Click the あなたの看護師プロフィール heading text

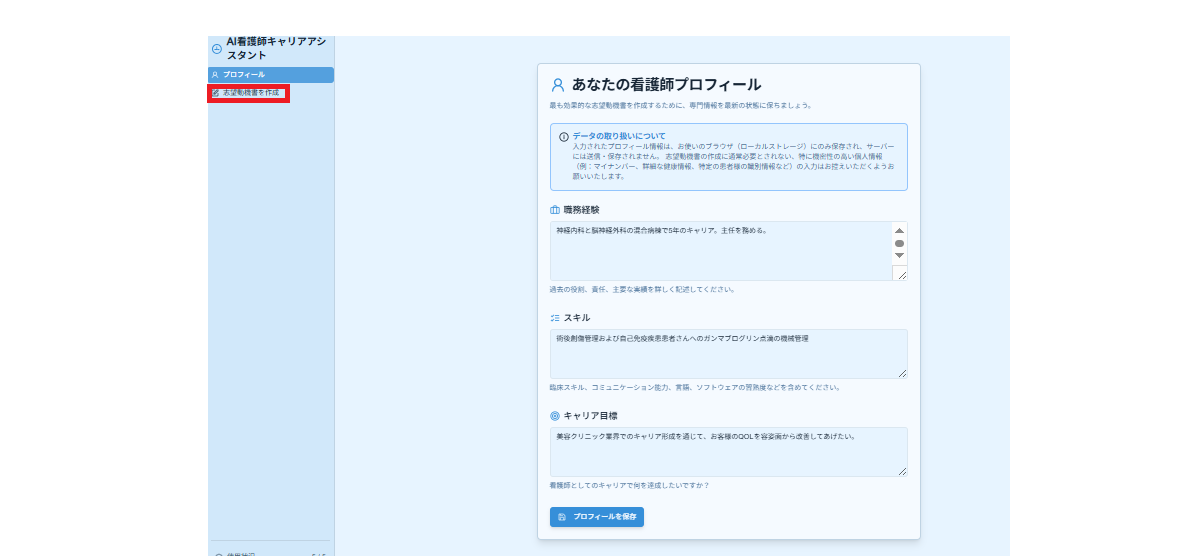(667, 85)
